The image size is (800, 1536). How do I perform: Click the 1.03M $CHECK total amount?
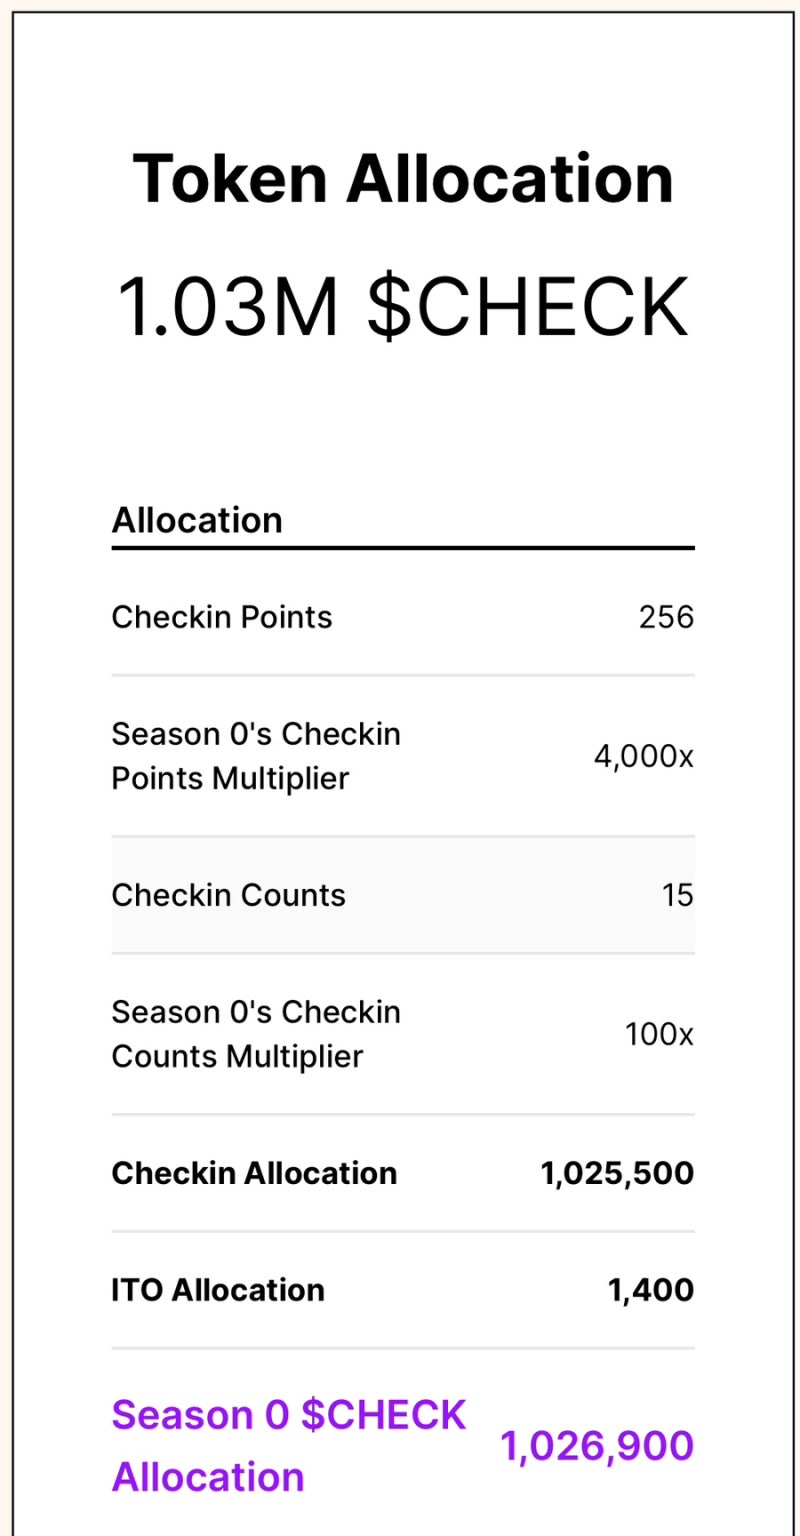[402, 307]
